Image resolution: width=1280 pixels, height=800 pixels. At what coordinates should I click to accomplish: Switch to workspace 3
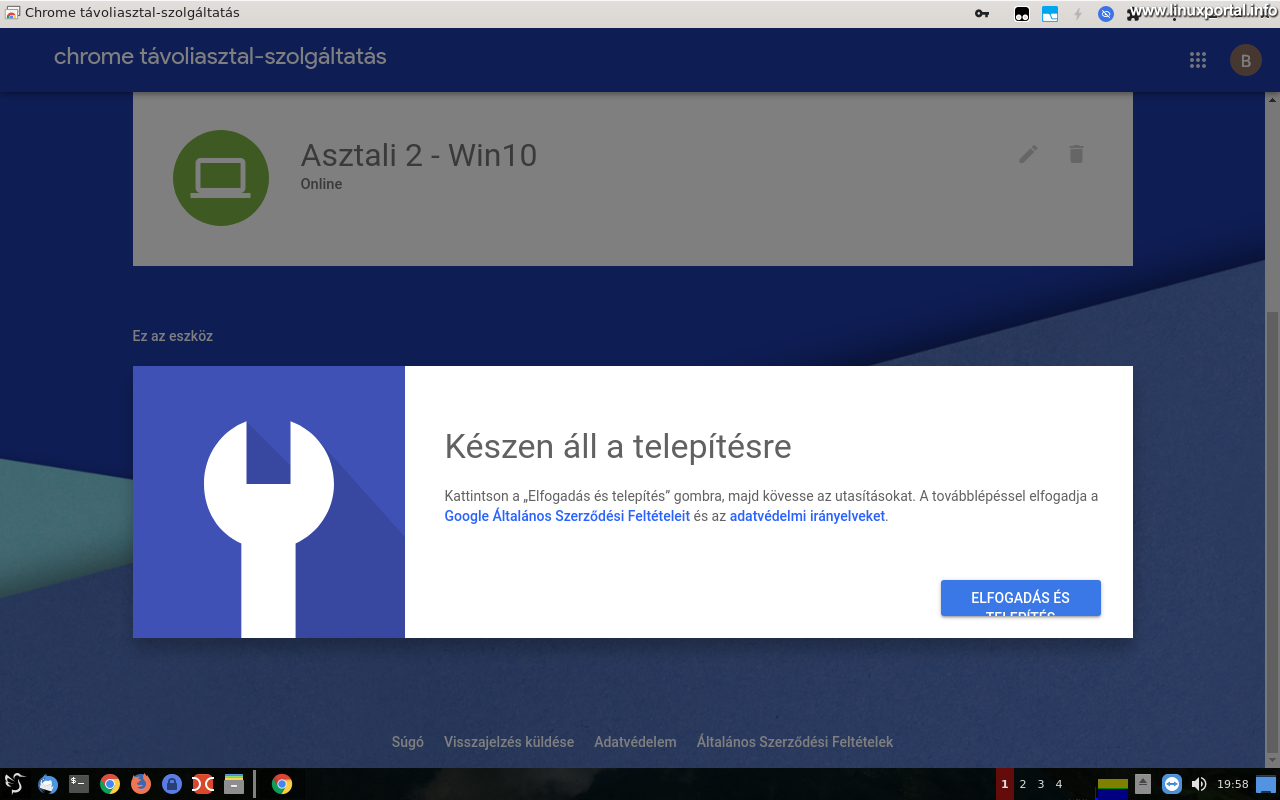(x=1041, y=784)
